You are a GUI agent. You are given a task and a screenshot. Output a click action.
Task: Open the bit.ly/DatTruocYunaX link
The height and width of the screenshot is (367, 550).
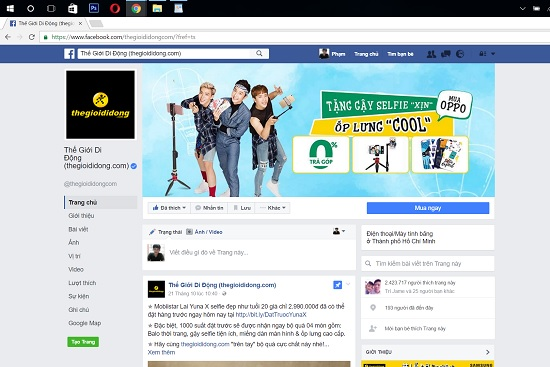(x=271, y=314)
